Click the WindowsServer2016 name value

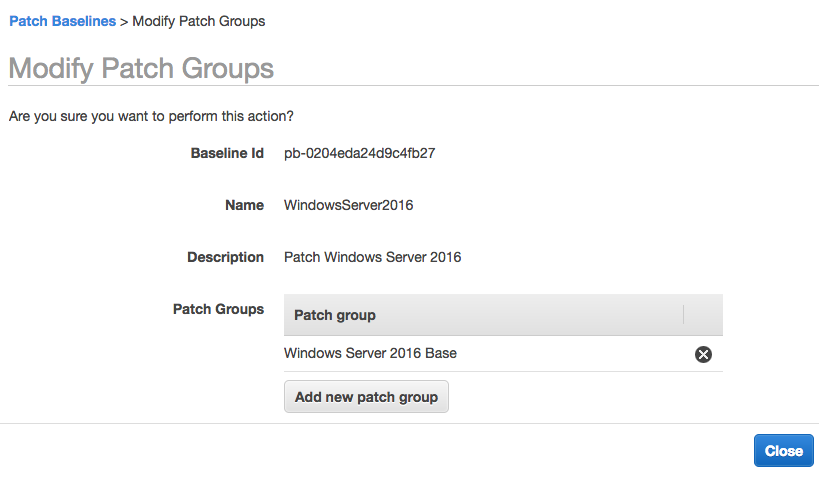pos(348,206)
